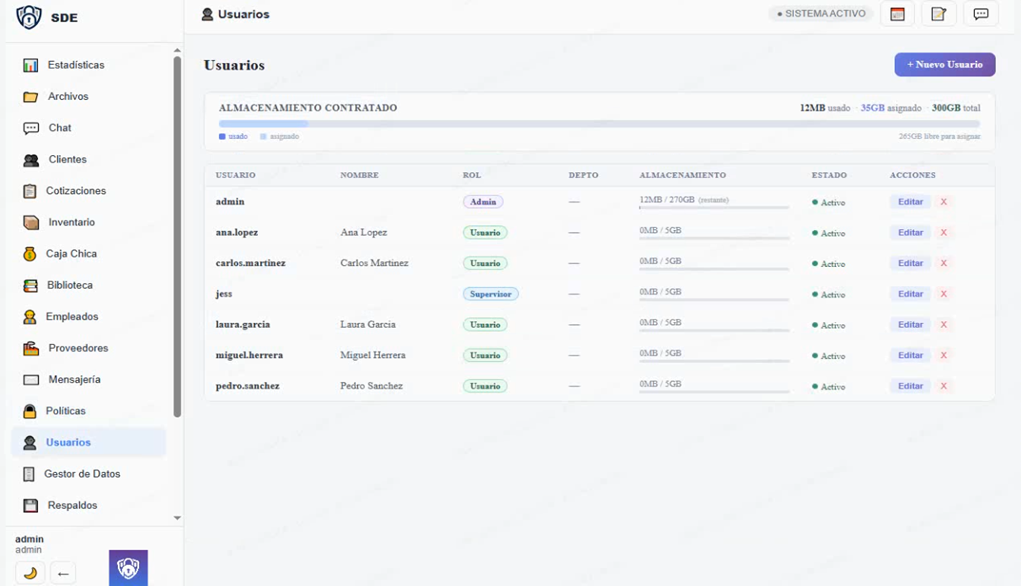Delete user ana.lopez with red X
Screen dimensions: 1021x586
(943, 233)
